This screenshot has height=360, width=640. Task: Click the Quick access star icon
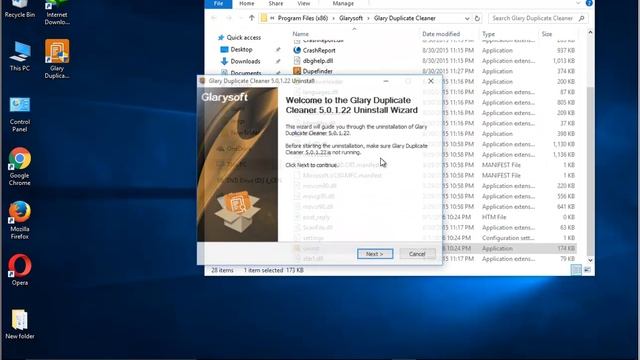point(221,37)
